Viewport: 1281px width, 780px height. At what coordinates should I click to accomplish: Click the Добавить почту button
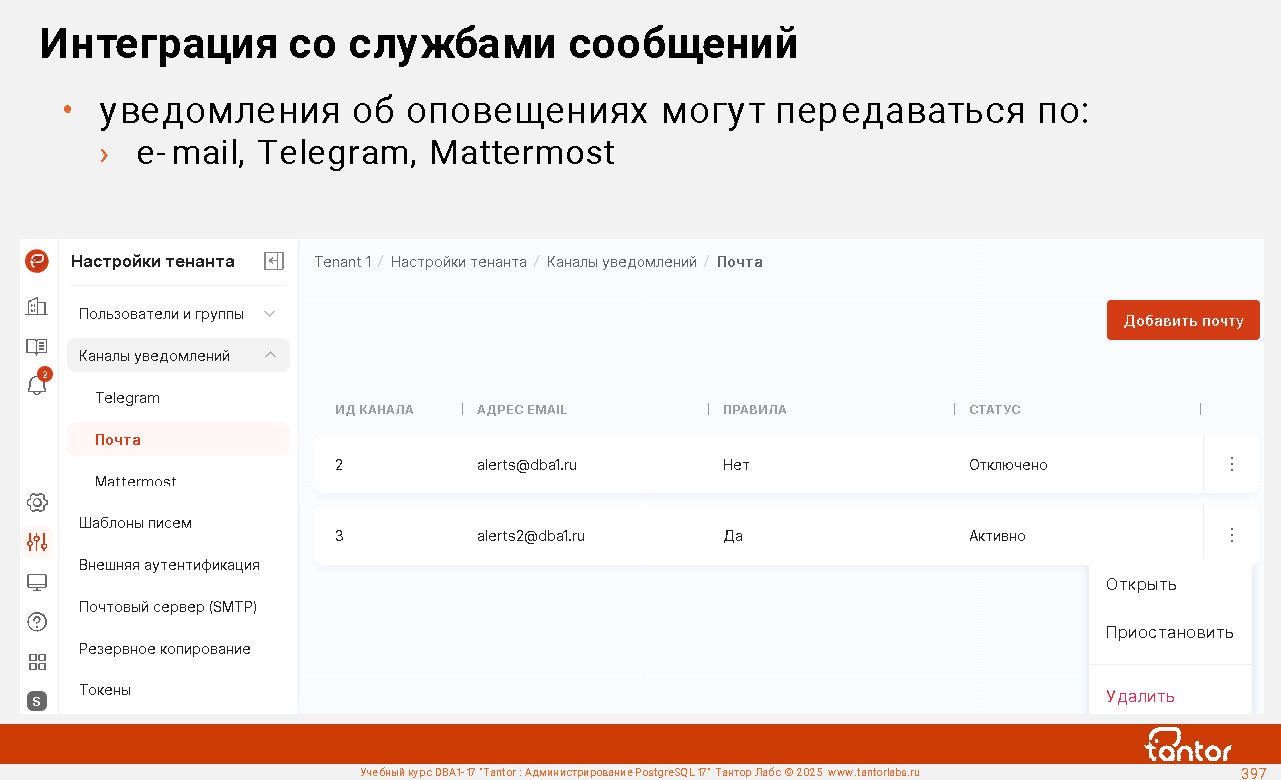pyautogui.click(x=1183, y=321)
